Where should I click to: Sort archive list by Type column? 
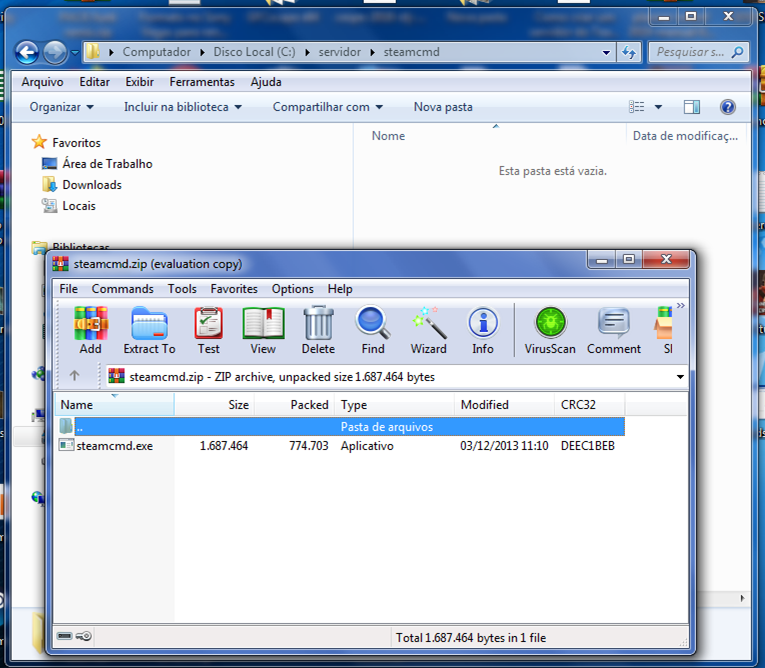pyautogui.click(x=395, y=405)
